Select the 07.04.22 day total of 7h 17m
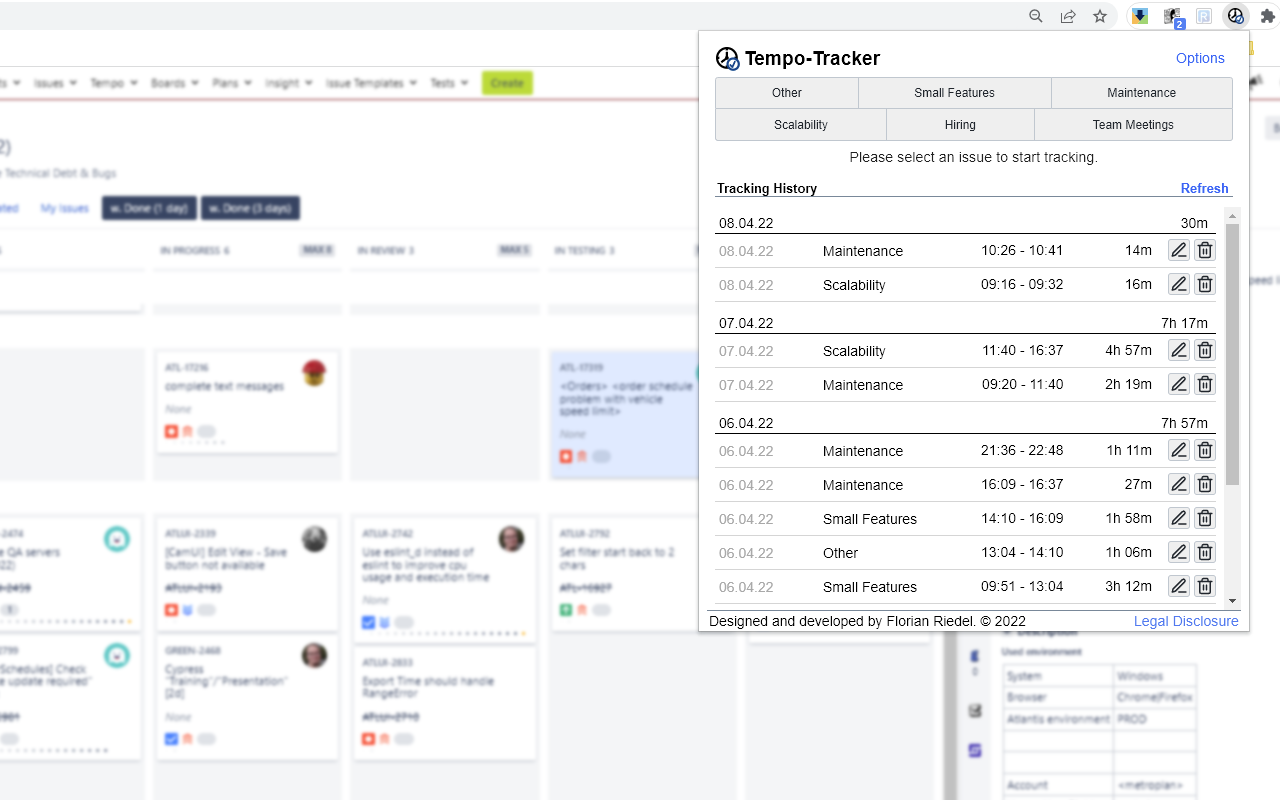Screen dimensions: 1280x800 (x=1184, y=323)
